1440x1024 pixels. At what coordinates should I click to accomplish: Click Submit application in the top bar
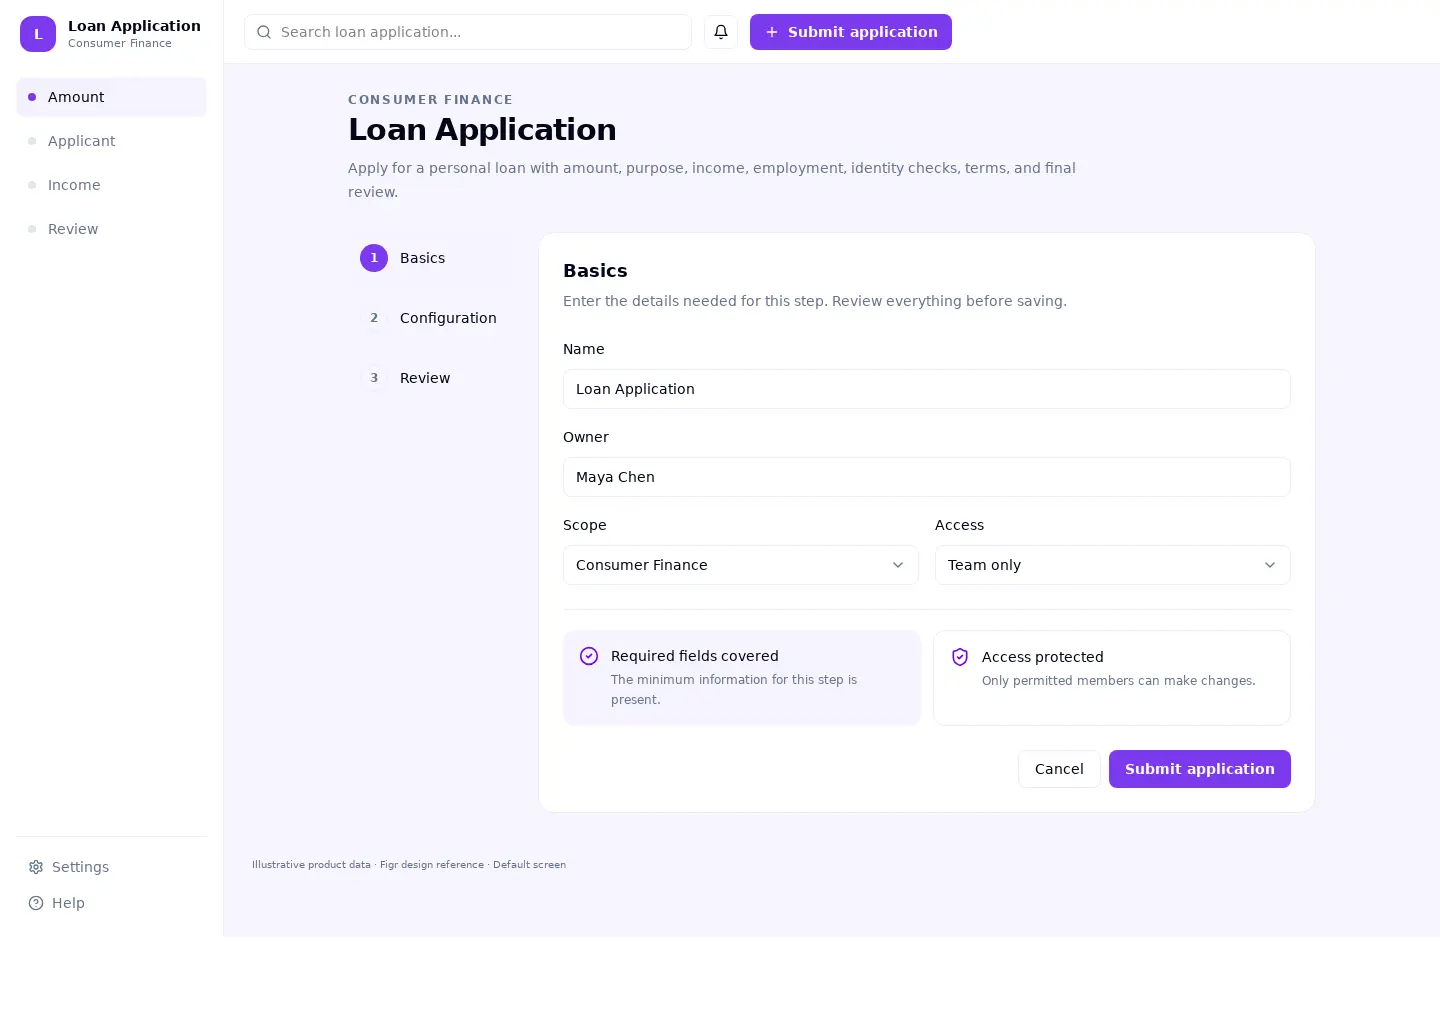(x=851, y=32)
